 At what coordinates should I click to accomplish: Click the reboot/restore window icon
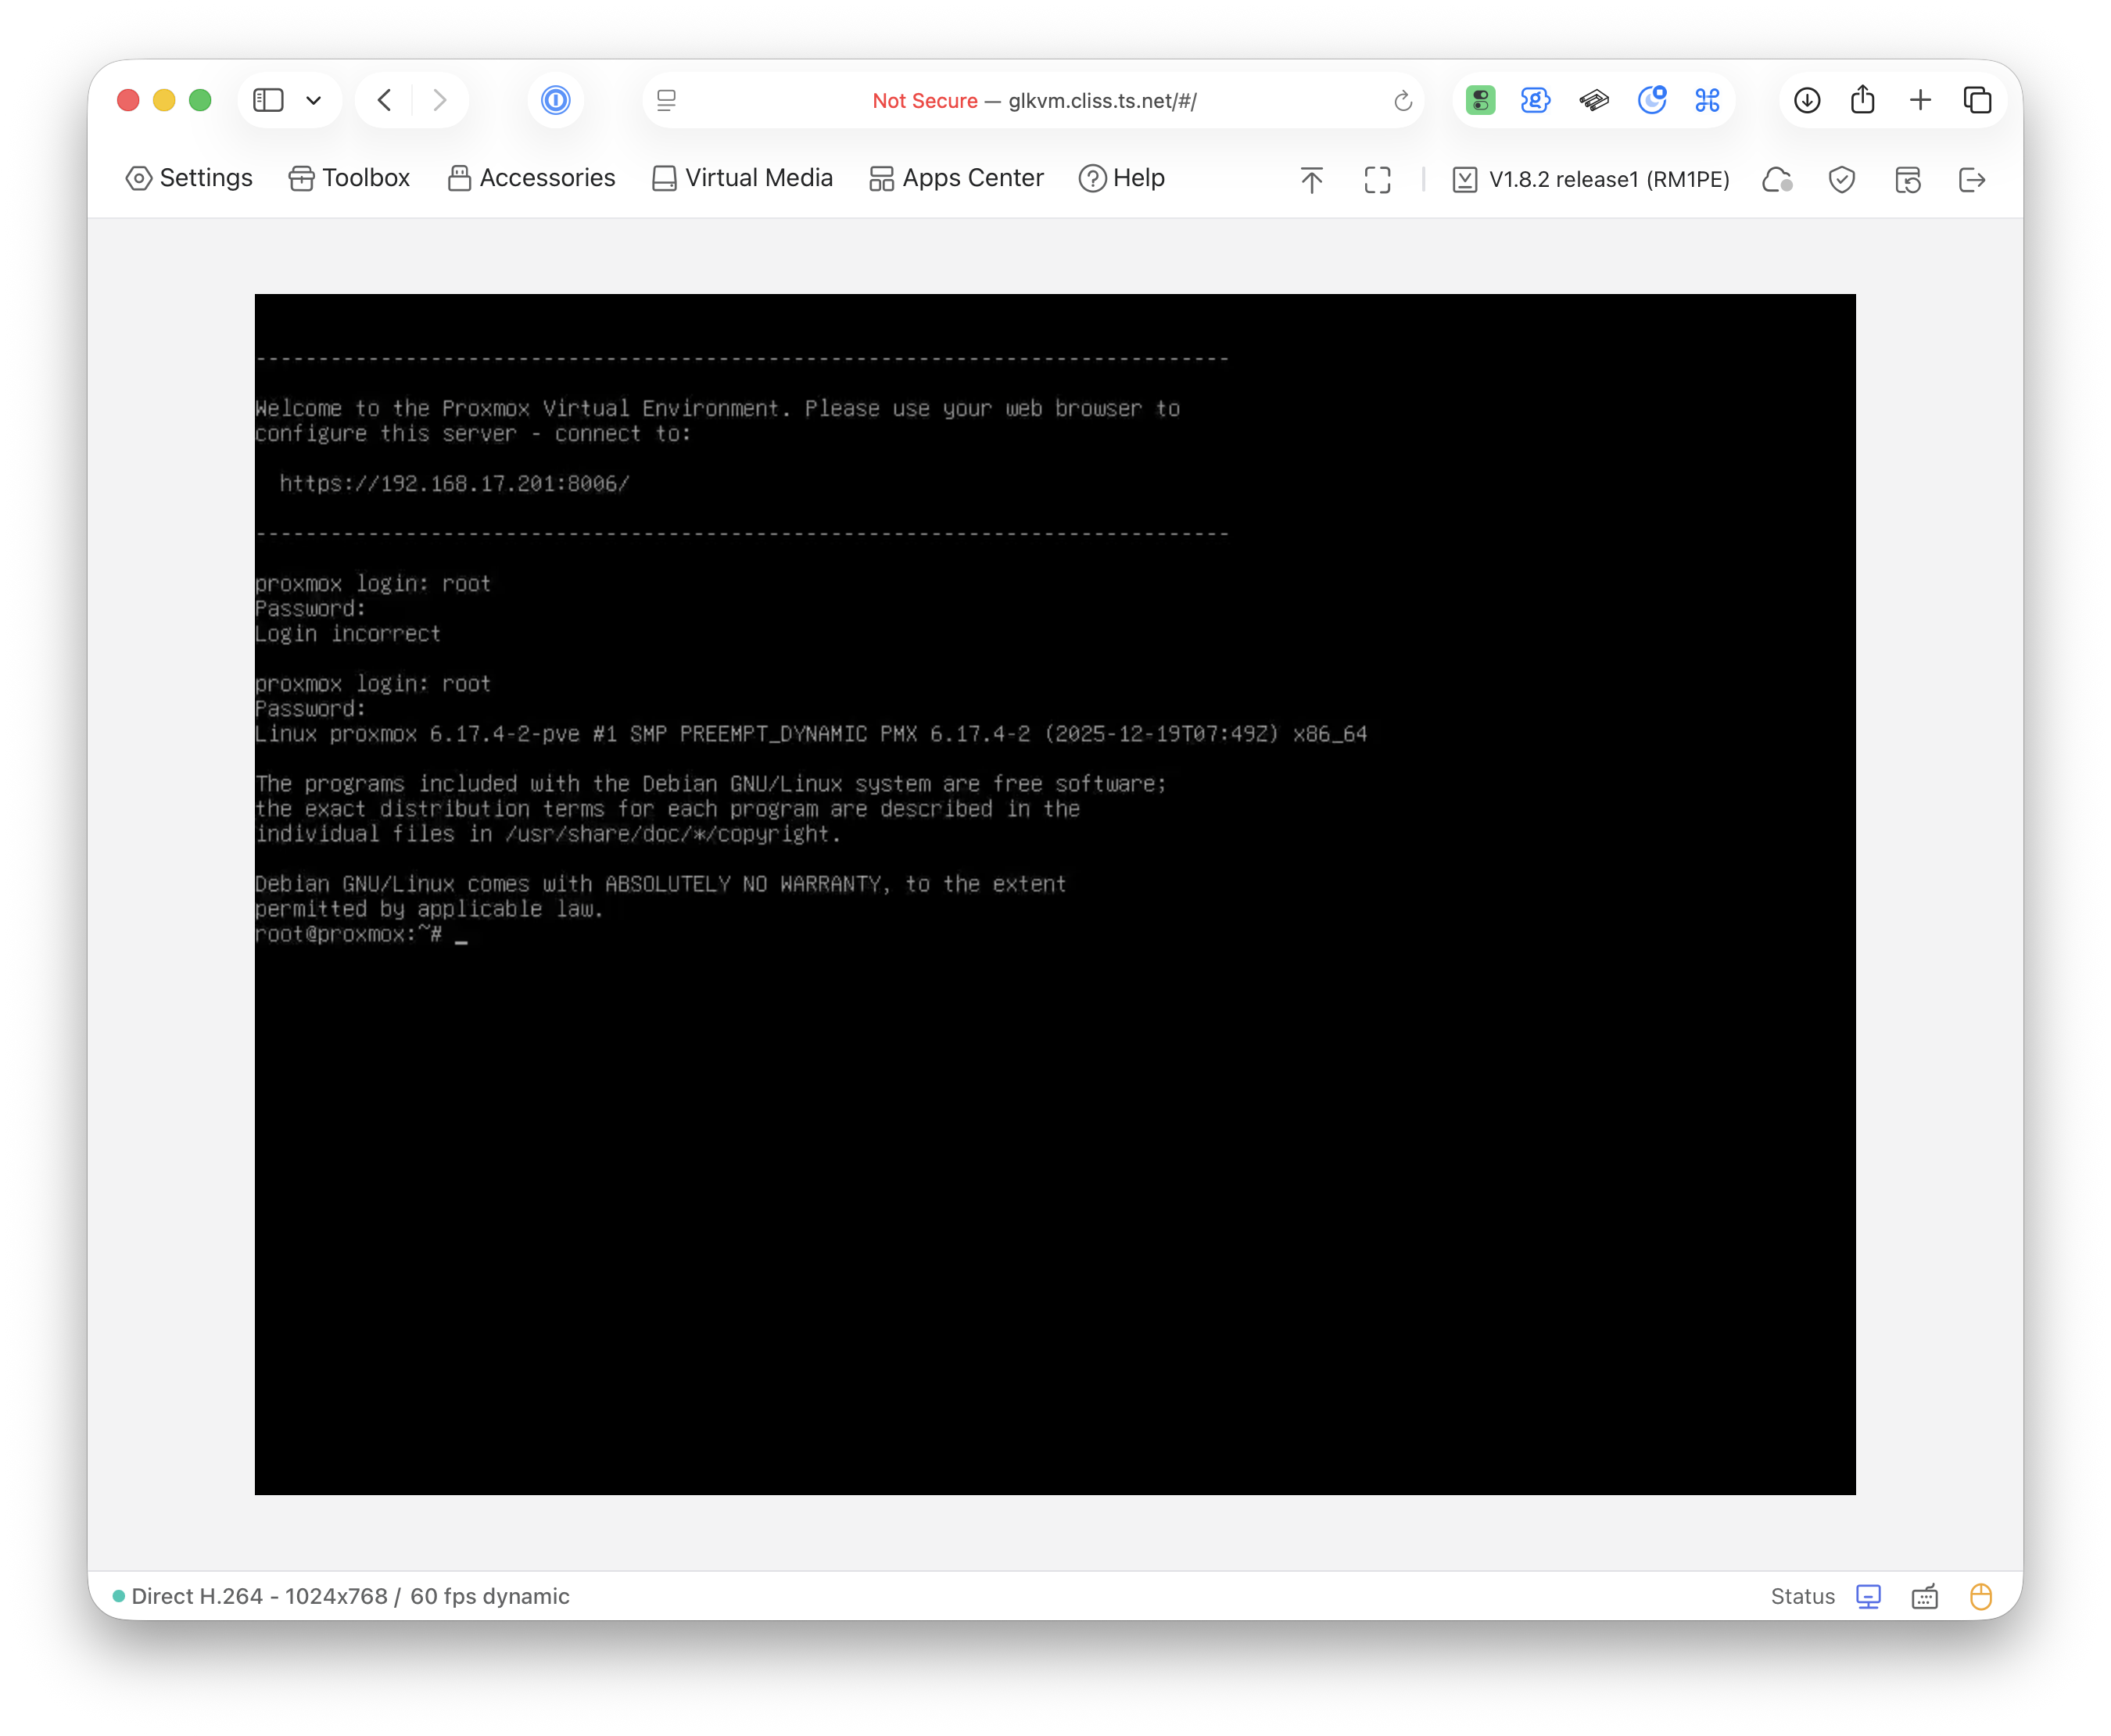(1907, 180)
